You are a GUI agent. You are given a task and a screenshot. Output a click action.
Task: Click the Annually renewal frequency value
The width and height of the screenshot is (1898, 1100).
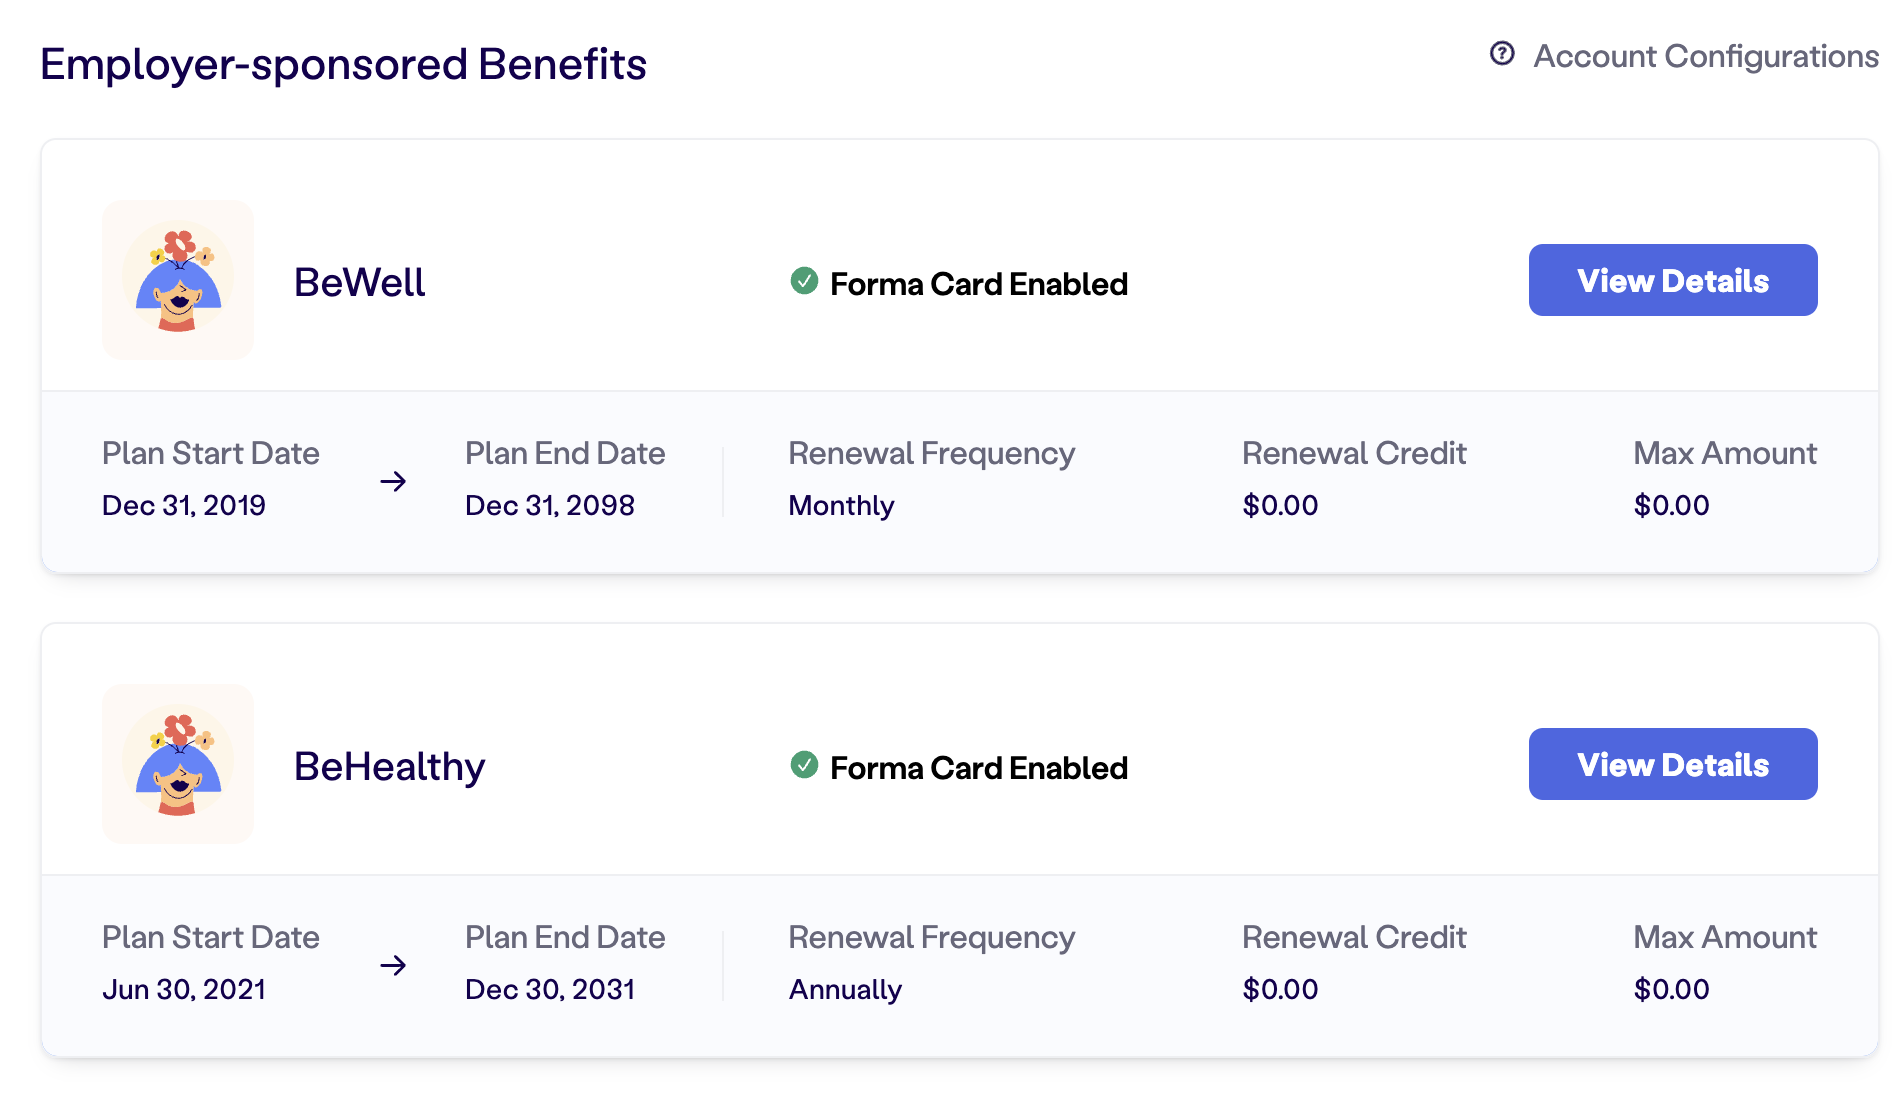846,990
